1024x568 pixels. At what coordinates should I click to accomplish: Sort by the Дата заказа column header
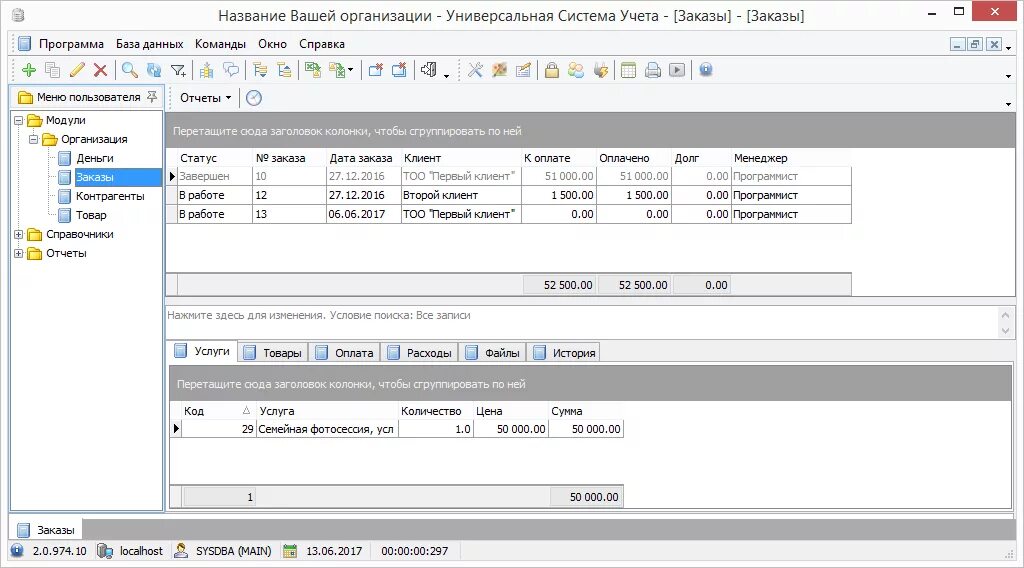tap(364, 158)
